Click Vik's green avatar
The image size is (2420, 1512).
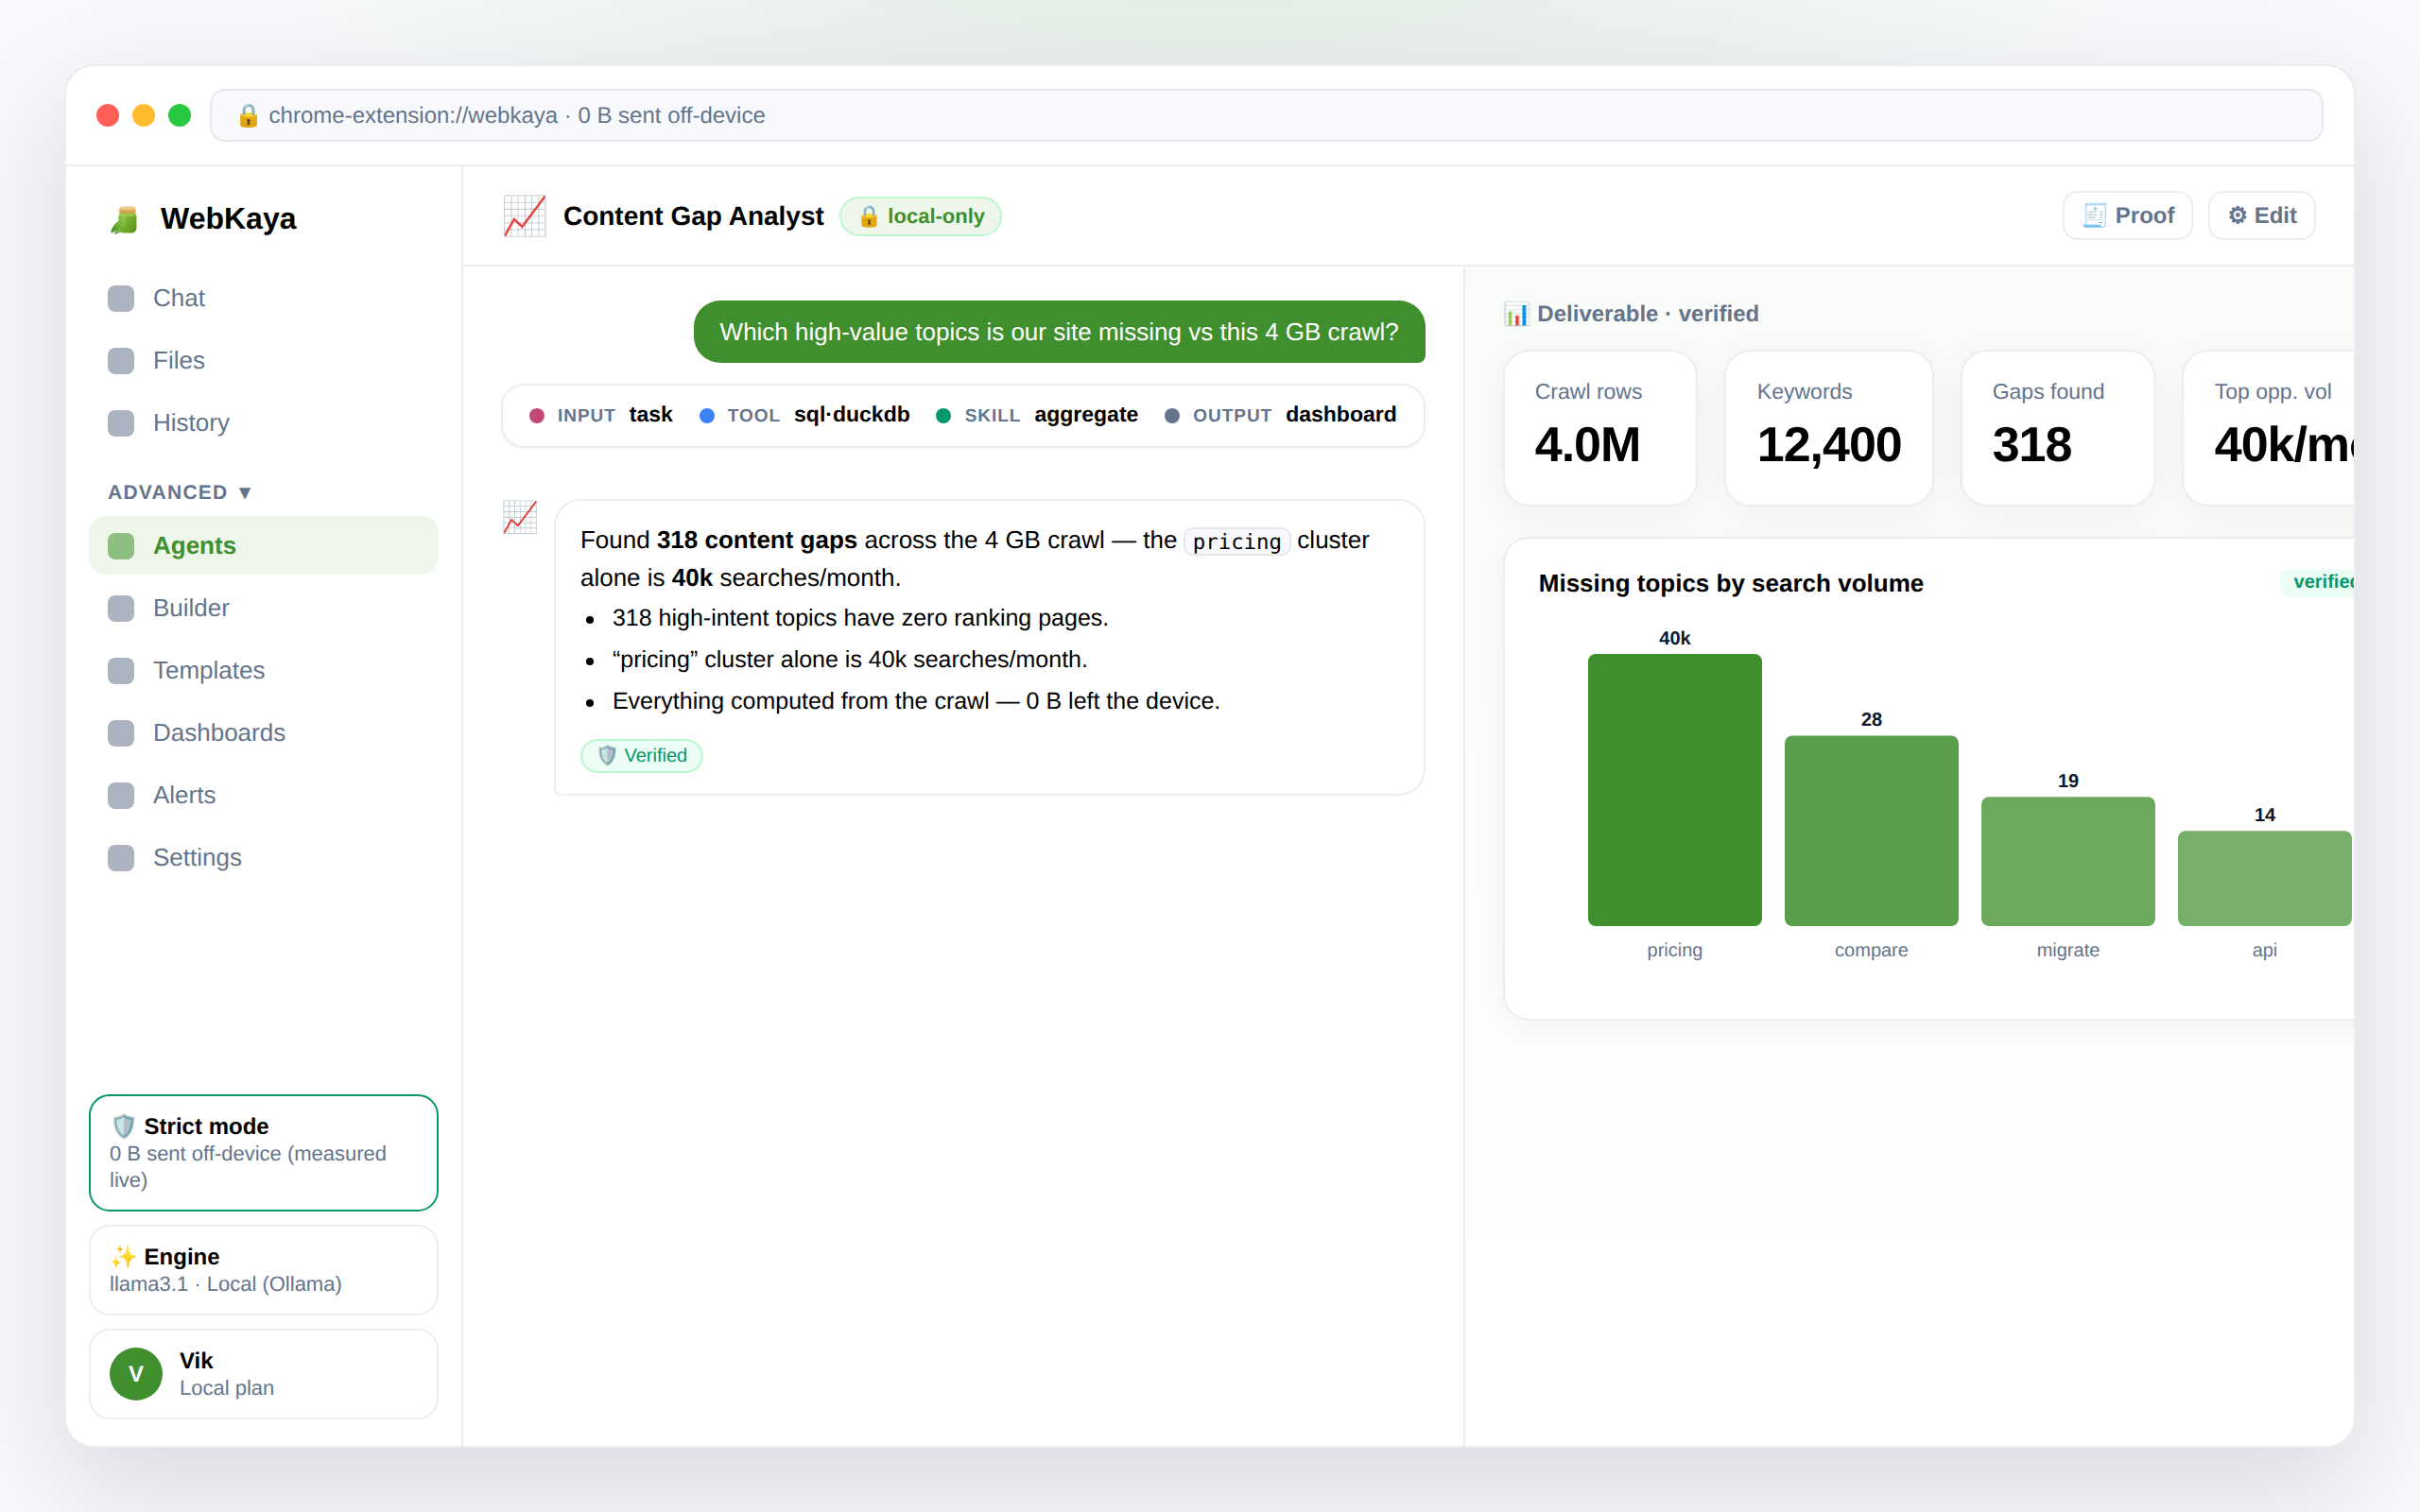point(136,1373)
